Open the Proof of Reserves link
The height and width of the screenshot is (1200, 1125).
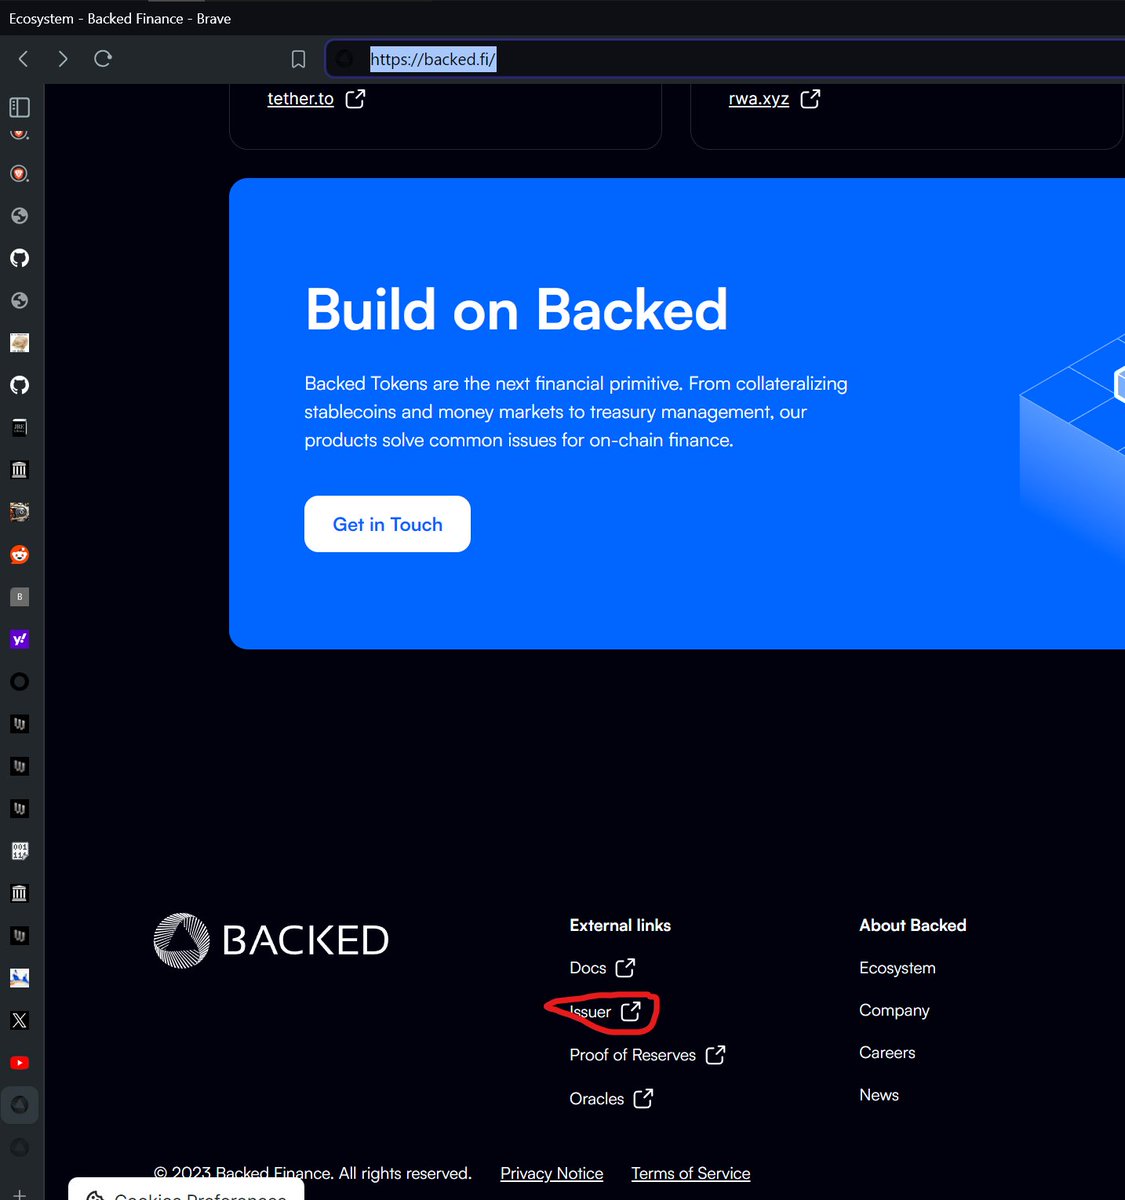tap(647, 1055)
